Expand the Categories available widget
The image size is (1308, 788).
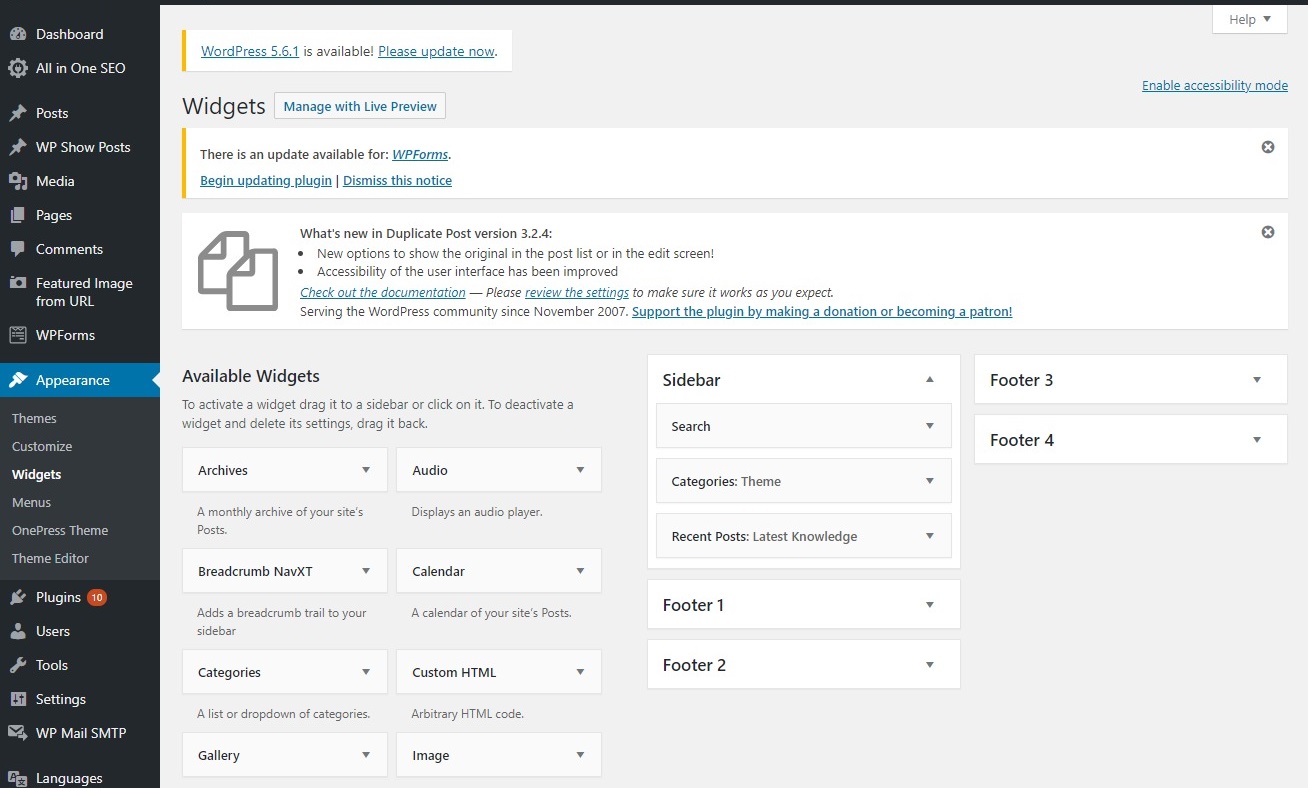366,672
